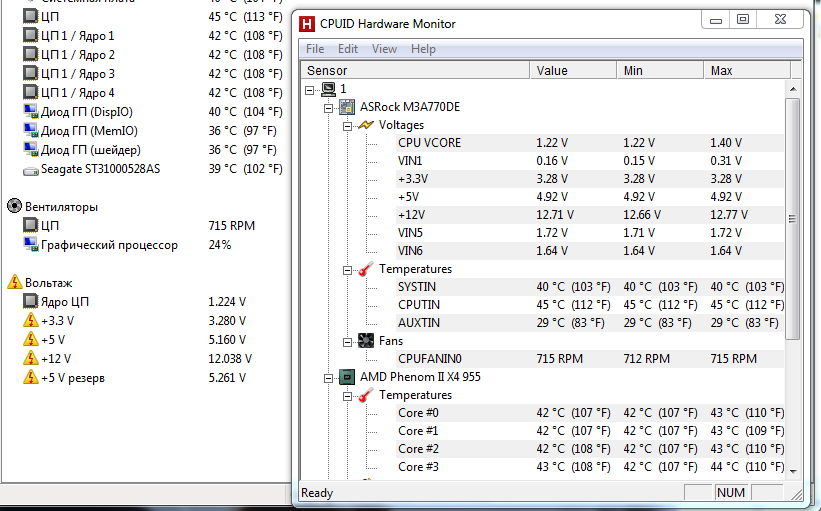Click monitor icon beside Диод ГП (MemIO)
Image resolution: width=821 pixels, height=511 pixels.
point(31,130)
